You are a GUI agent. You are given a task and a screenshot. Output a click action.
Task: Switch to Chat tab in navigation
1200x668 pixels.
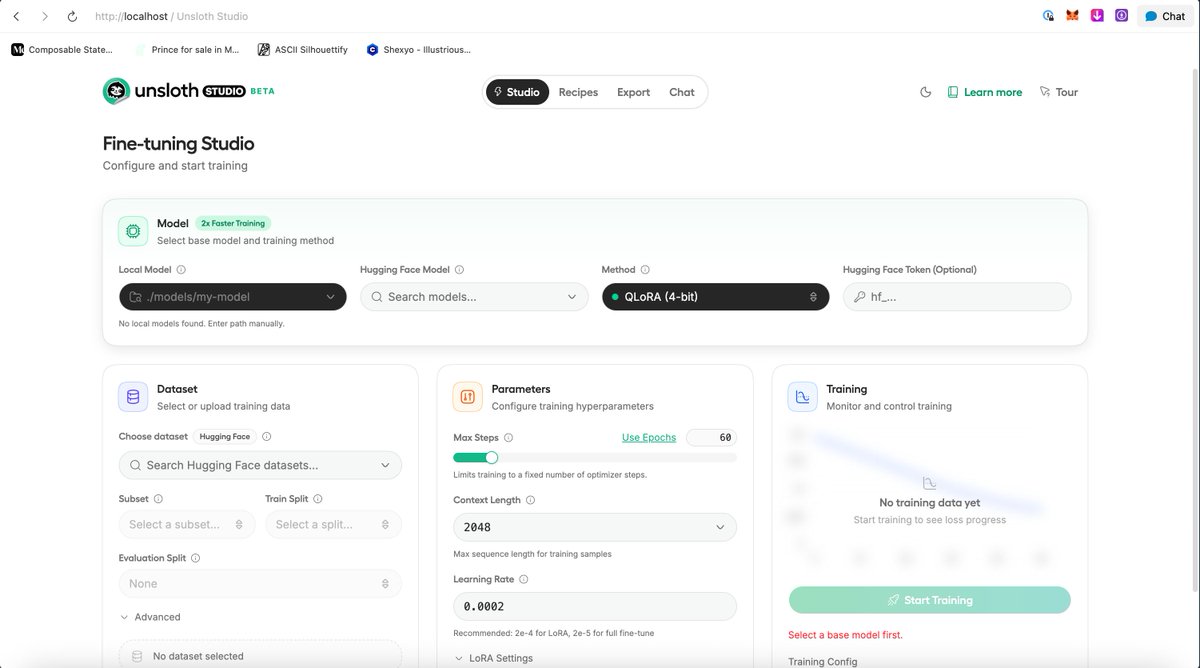682,92
